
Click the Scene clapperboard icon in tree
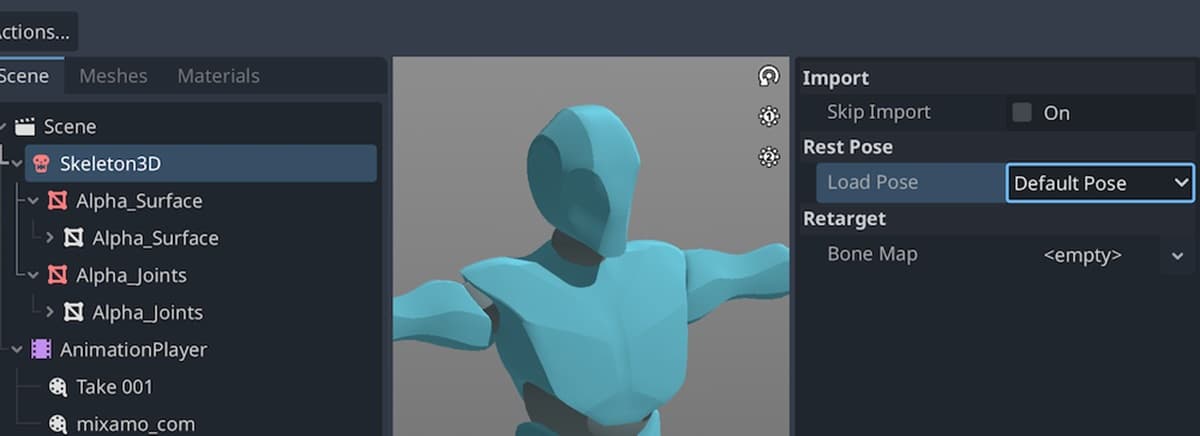pos(25,127)
